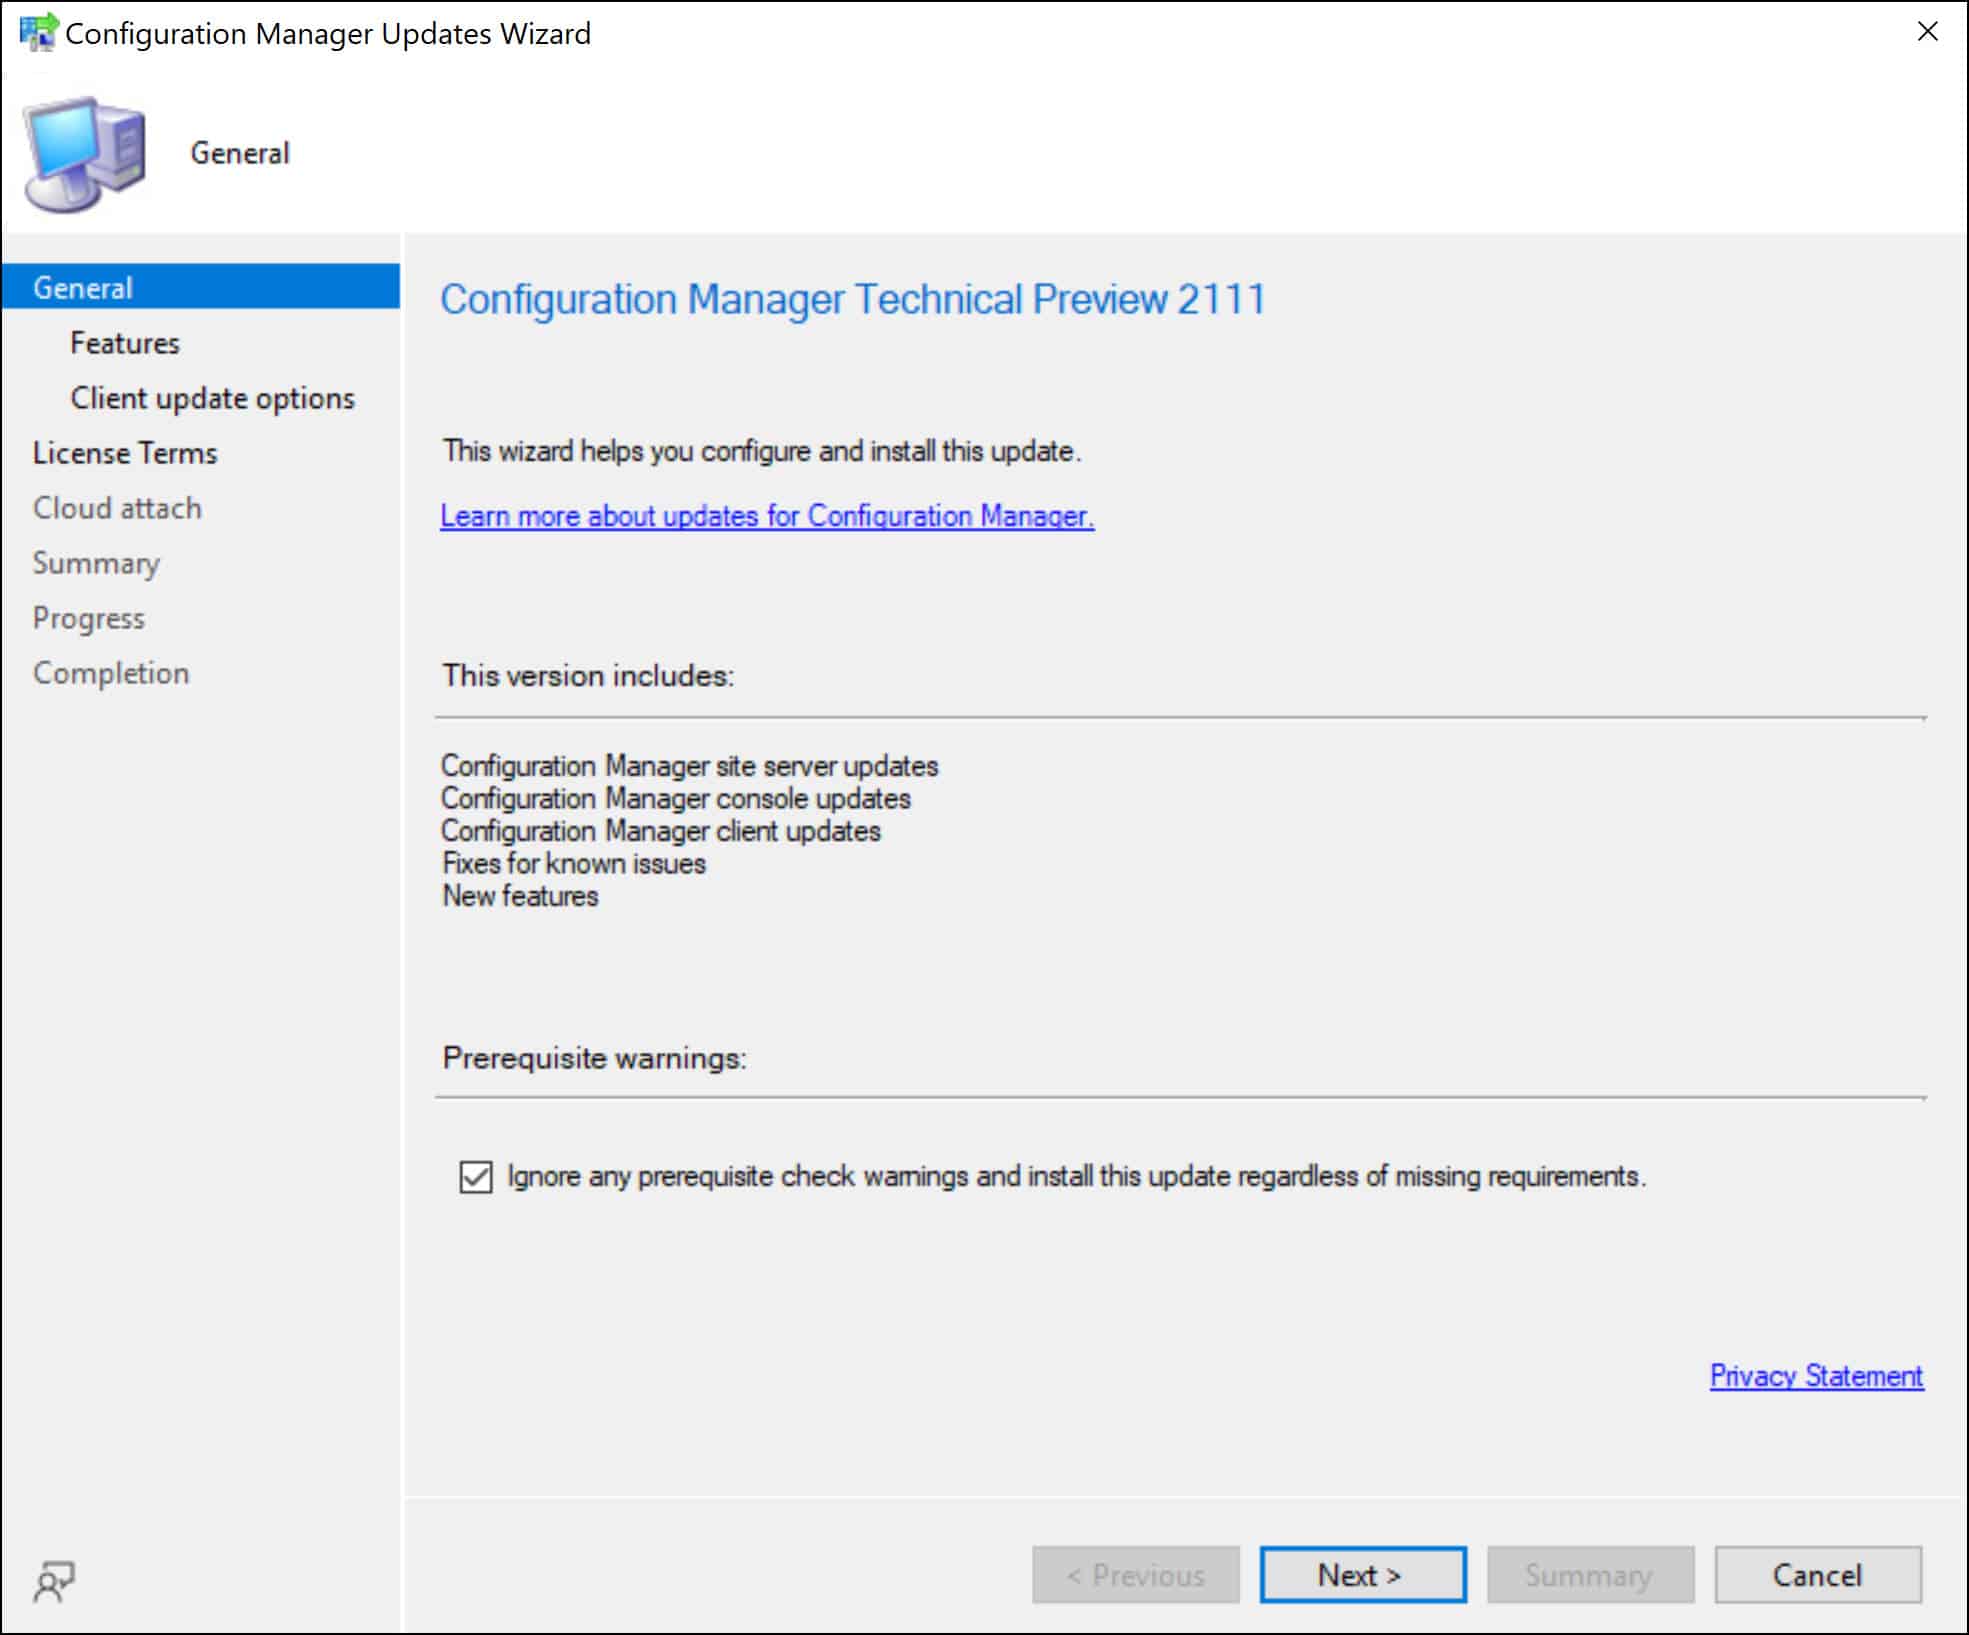Cancel the wizard
Screen dimensions: 1969x1635
(1818, 1575)
